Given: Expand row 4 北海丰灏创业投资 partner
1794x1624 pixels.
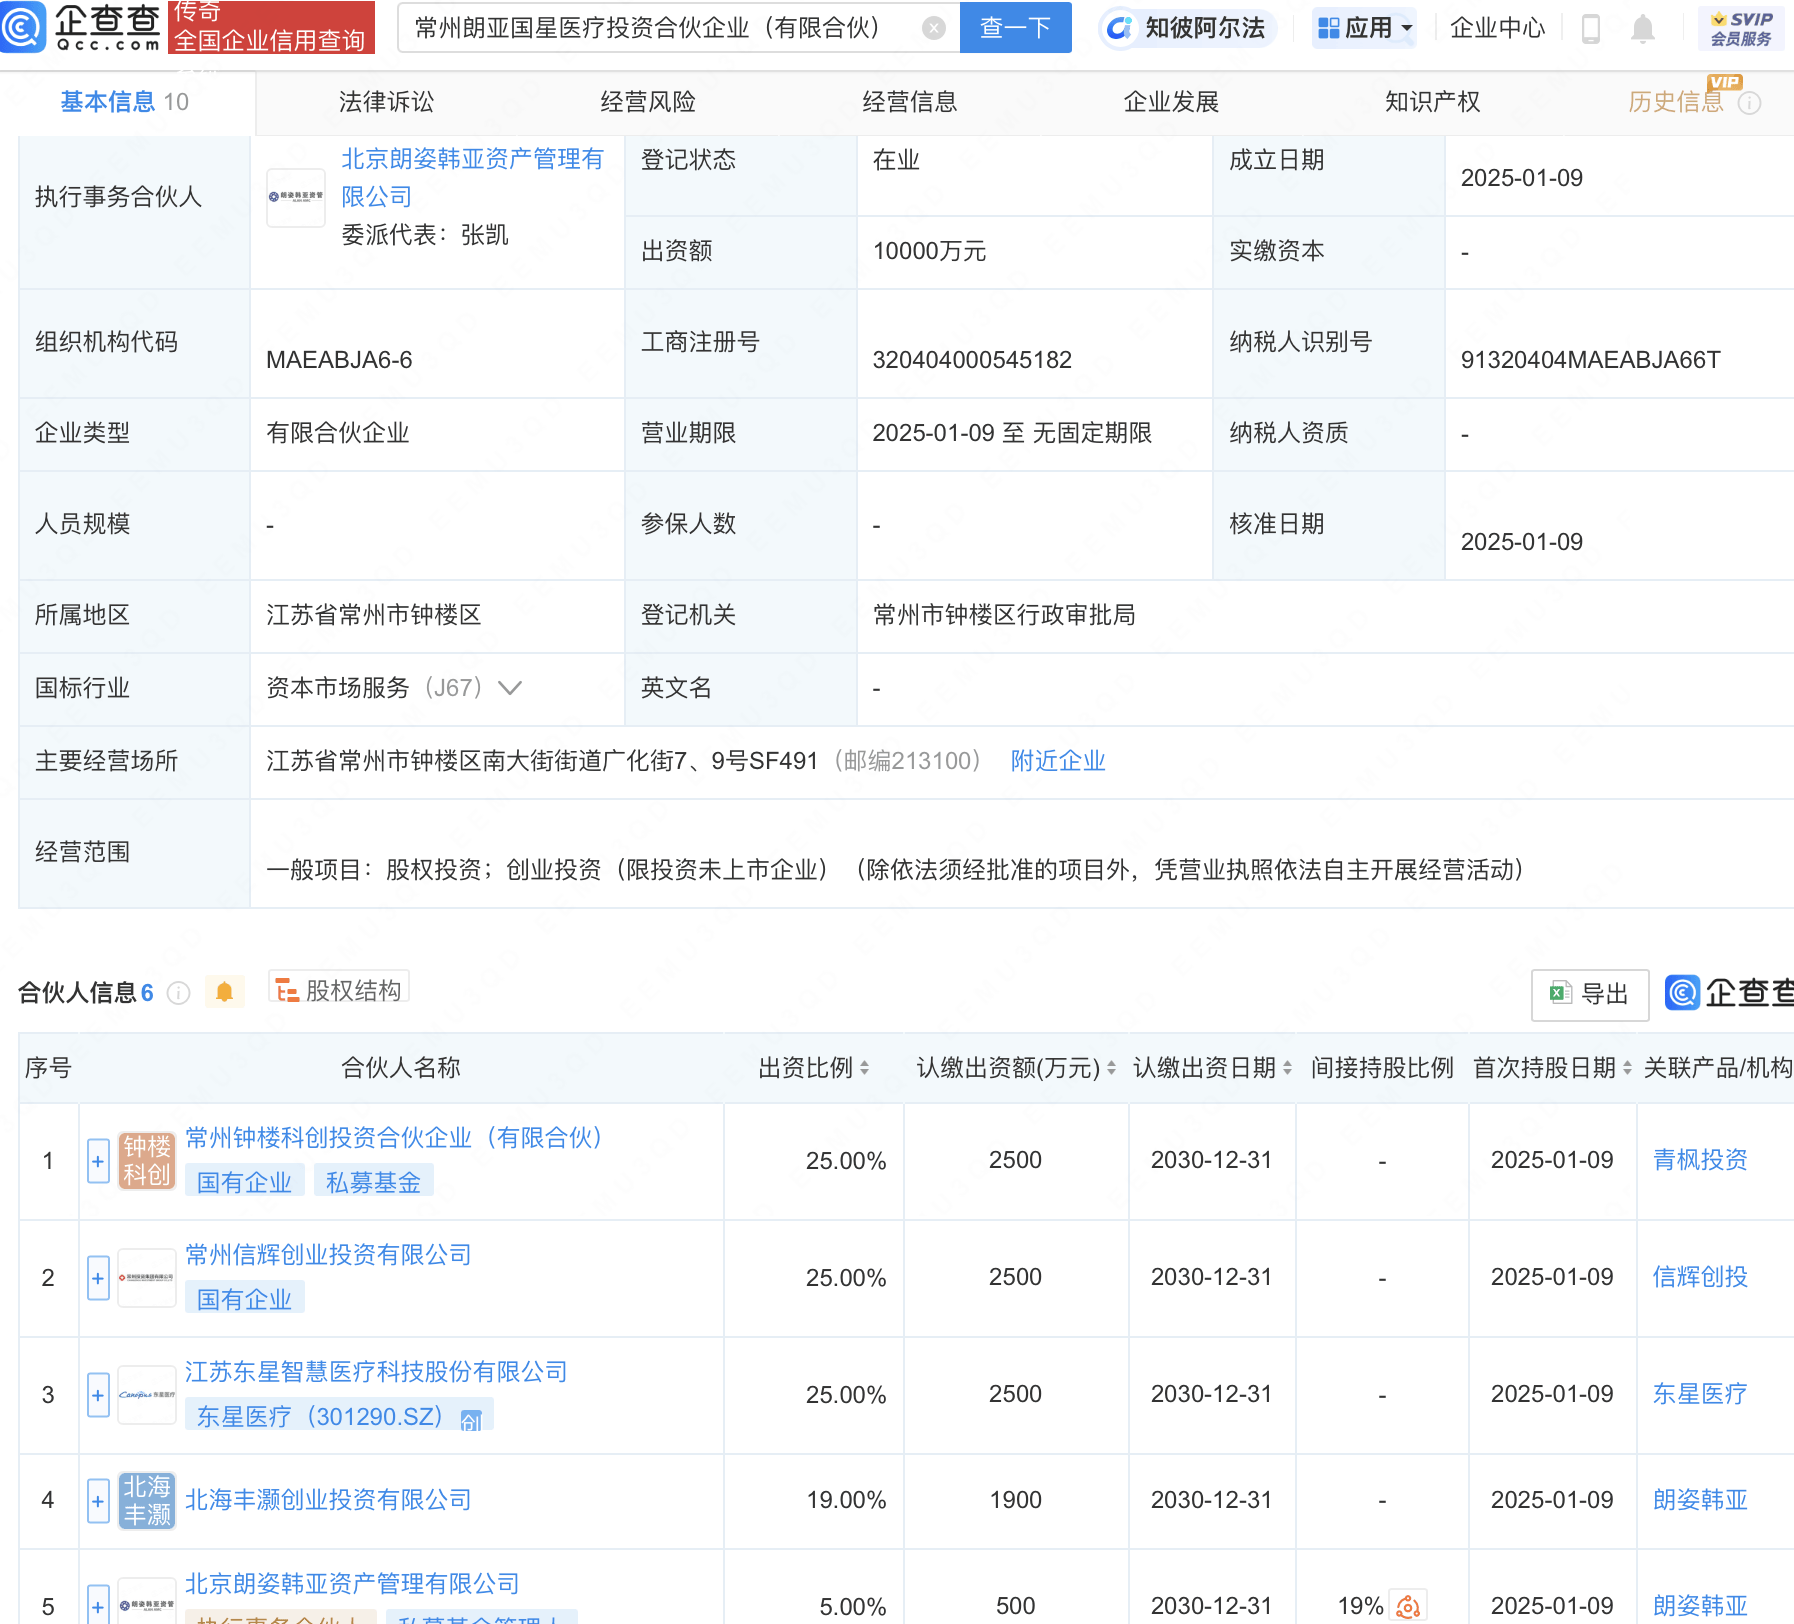Looking at the screenshot, I should point(98,1501).
